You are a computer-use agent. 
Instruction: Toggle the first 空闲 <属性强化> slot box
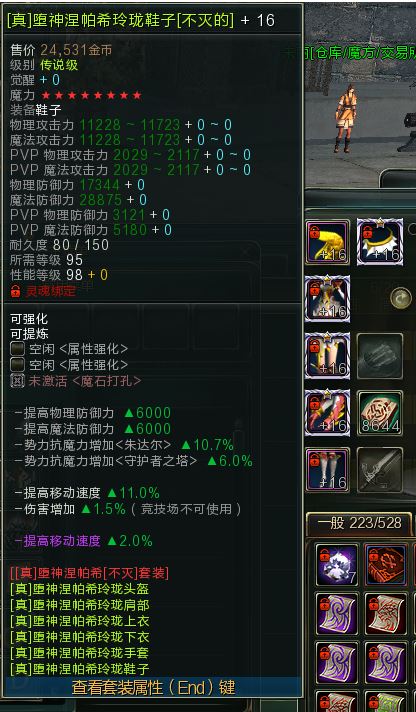(x=17, y=349)
